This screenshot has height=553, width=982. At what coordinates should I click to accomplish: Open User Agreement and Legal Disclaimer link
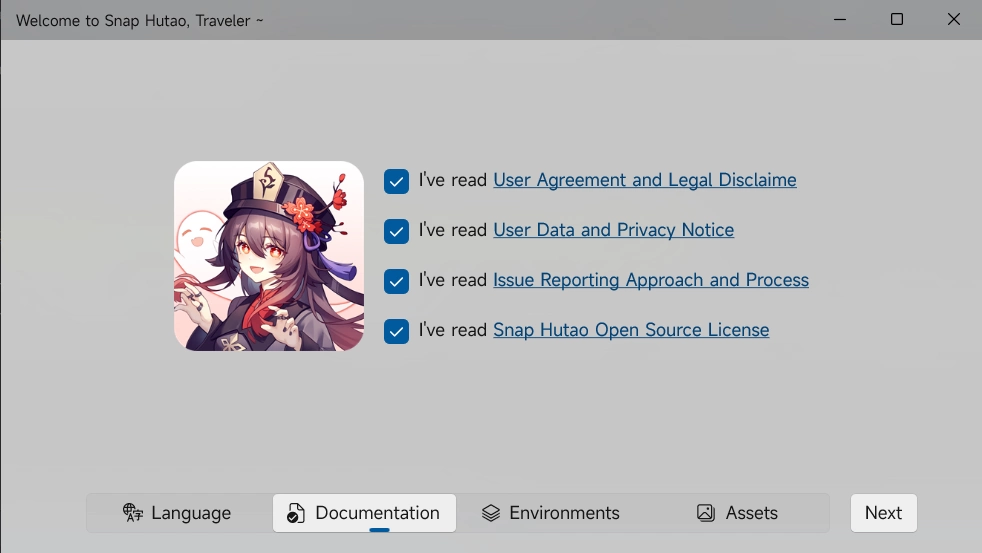644,180
